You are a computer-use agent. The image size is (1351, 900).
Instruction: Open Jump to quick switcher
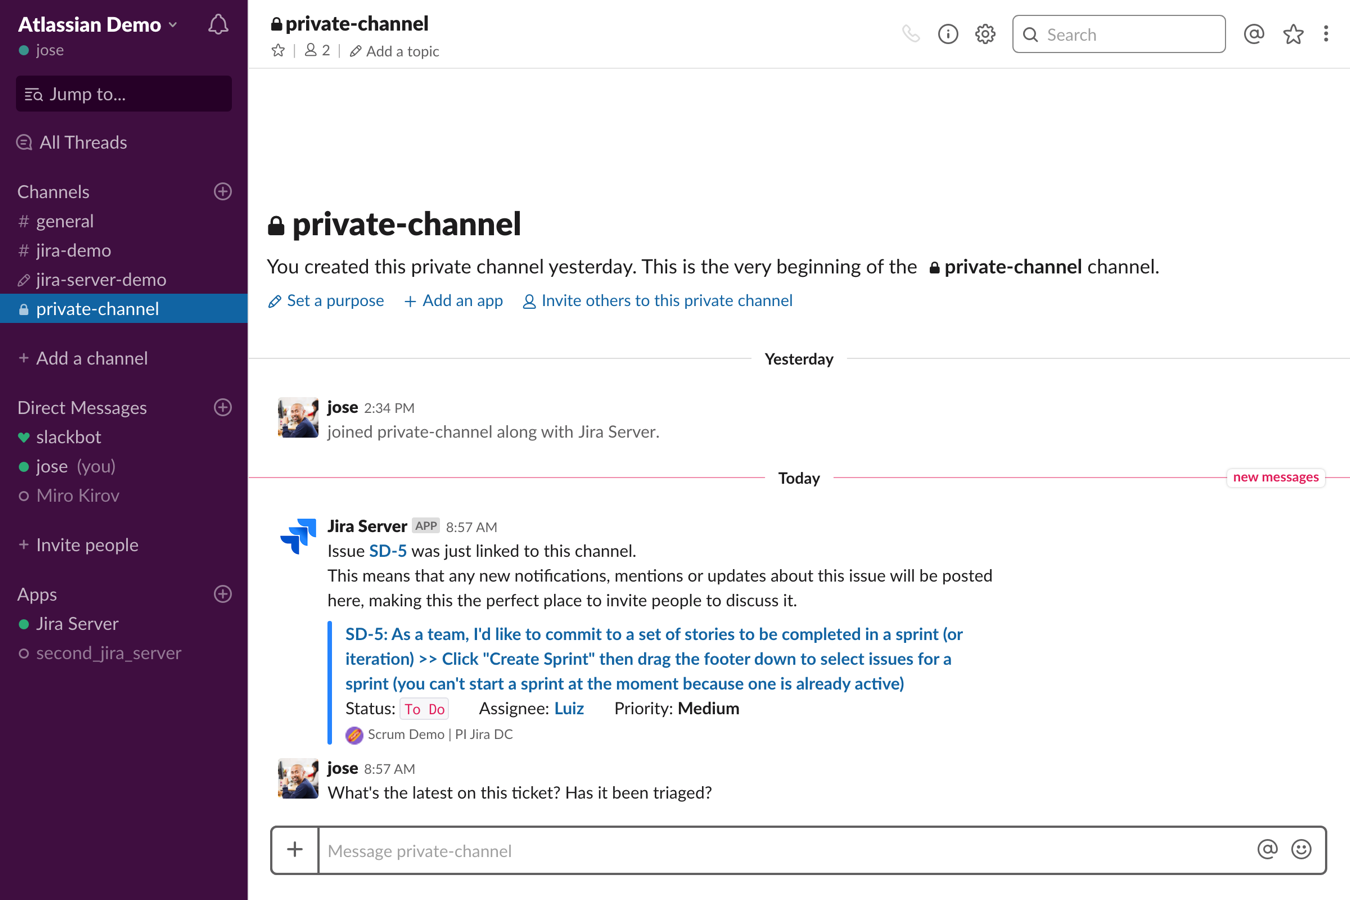pos(124,94)
